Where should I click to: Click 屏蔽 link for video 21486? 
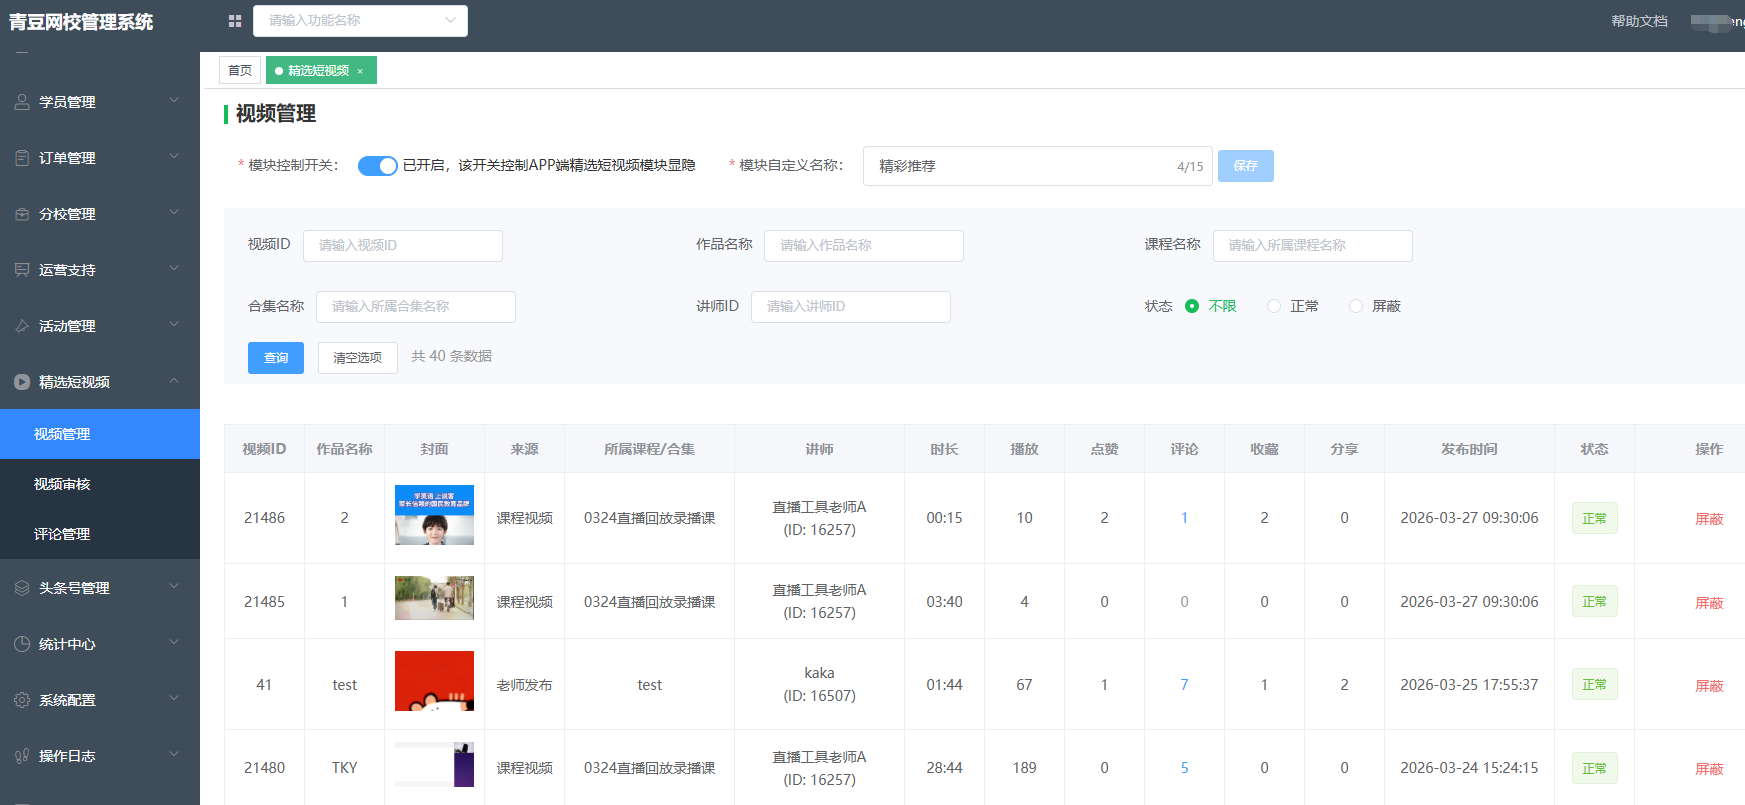pos(1709,519)
